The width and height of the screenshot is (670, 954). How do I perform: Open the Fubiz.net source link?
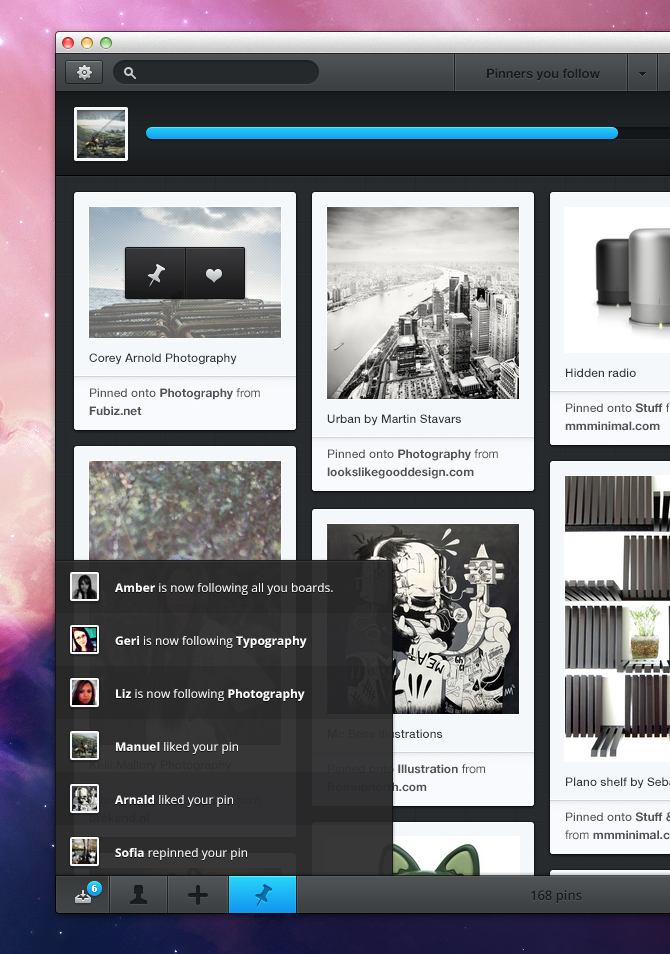click(115, 411)
